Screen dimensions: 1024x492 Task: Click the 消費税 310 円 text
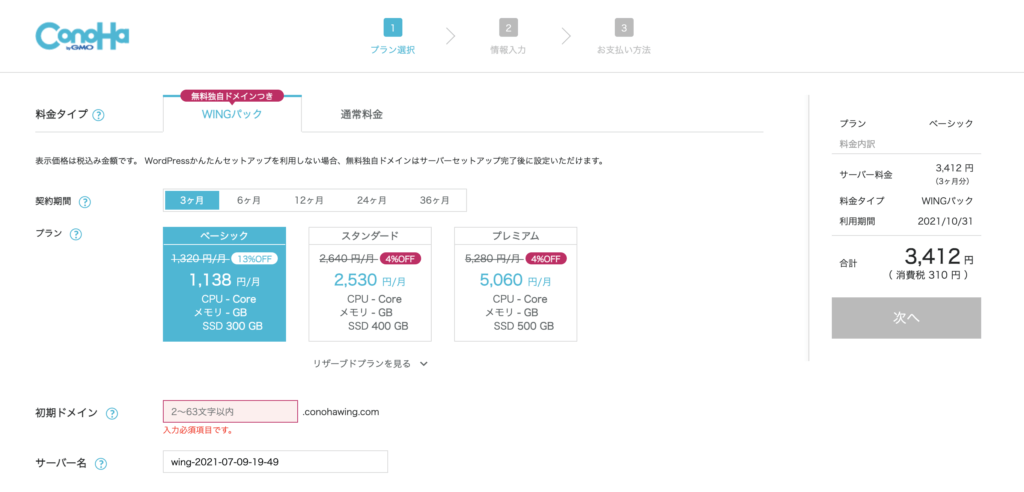[929, 276]
